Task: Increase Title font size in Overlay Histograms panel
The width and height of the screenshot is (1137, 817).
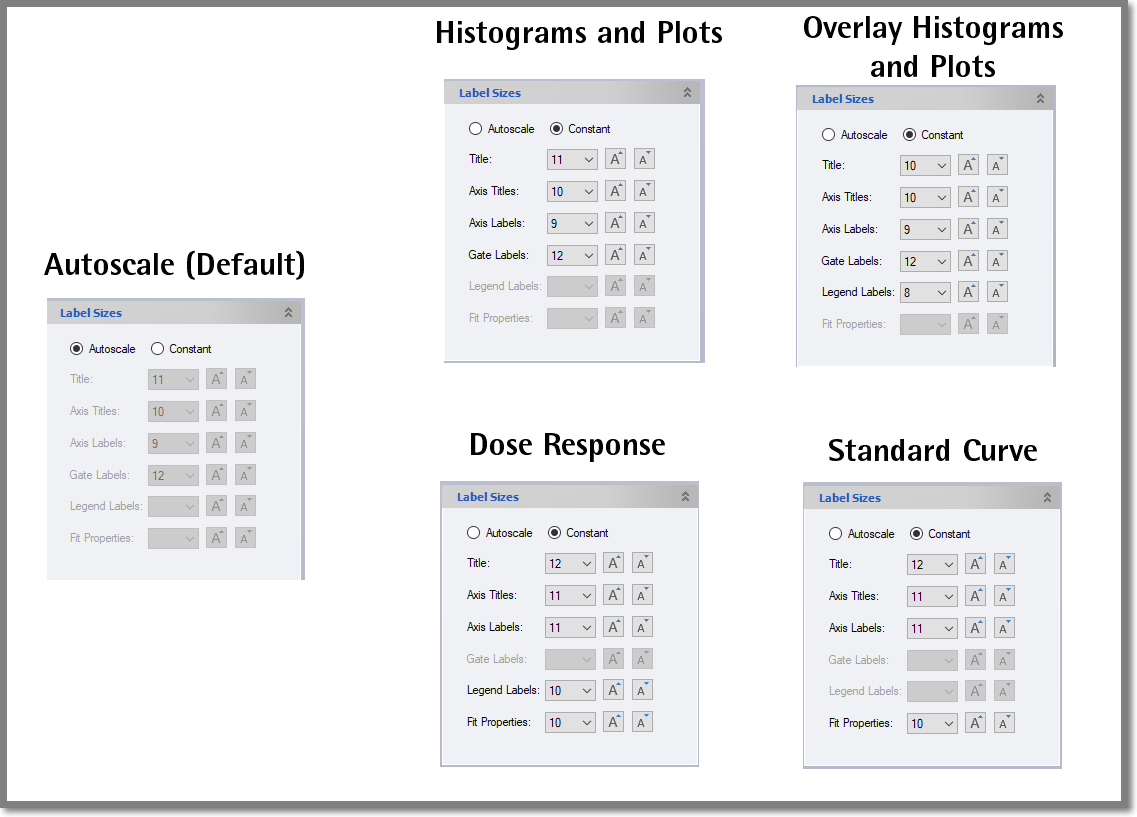Action: coord(969,165)
